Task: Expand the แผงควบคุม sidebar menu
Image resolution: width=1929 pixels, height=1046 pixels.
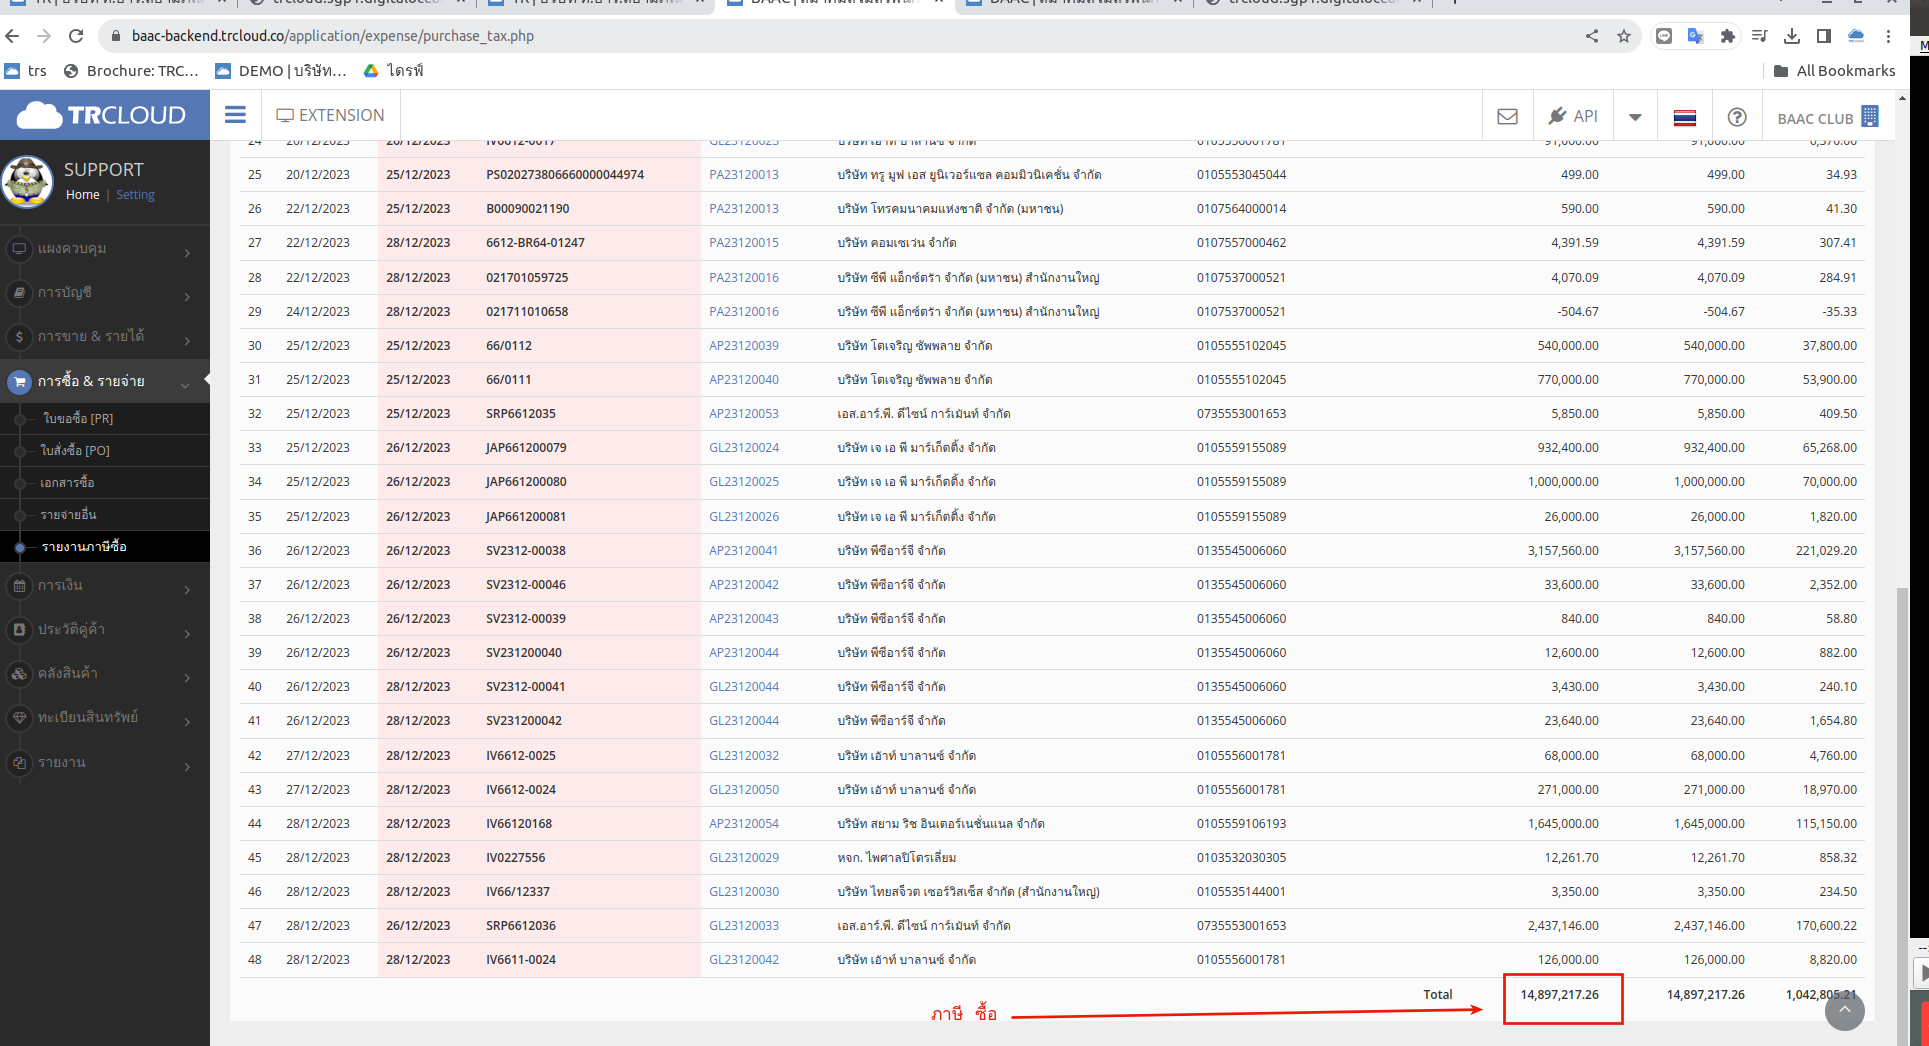Action: click(x=105, y=248)
